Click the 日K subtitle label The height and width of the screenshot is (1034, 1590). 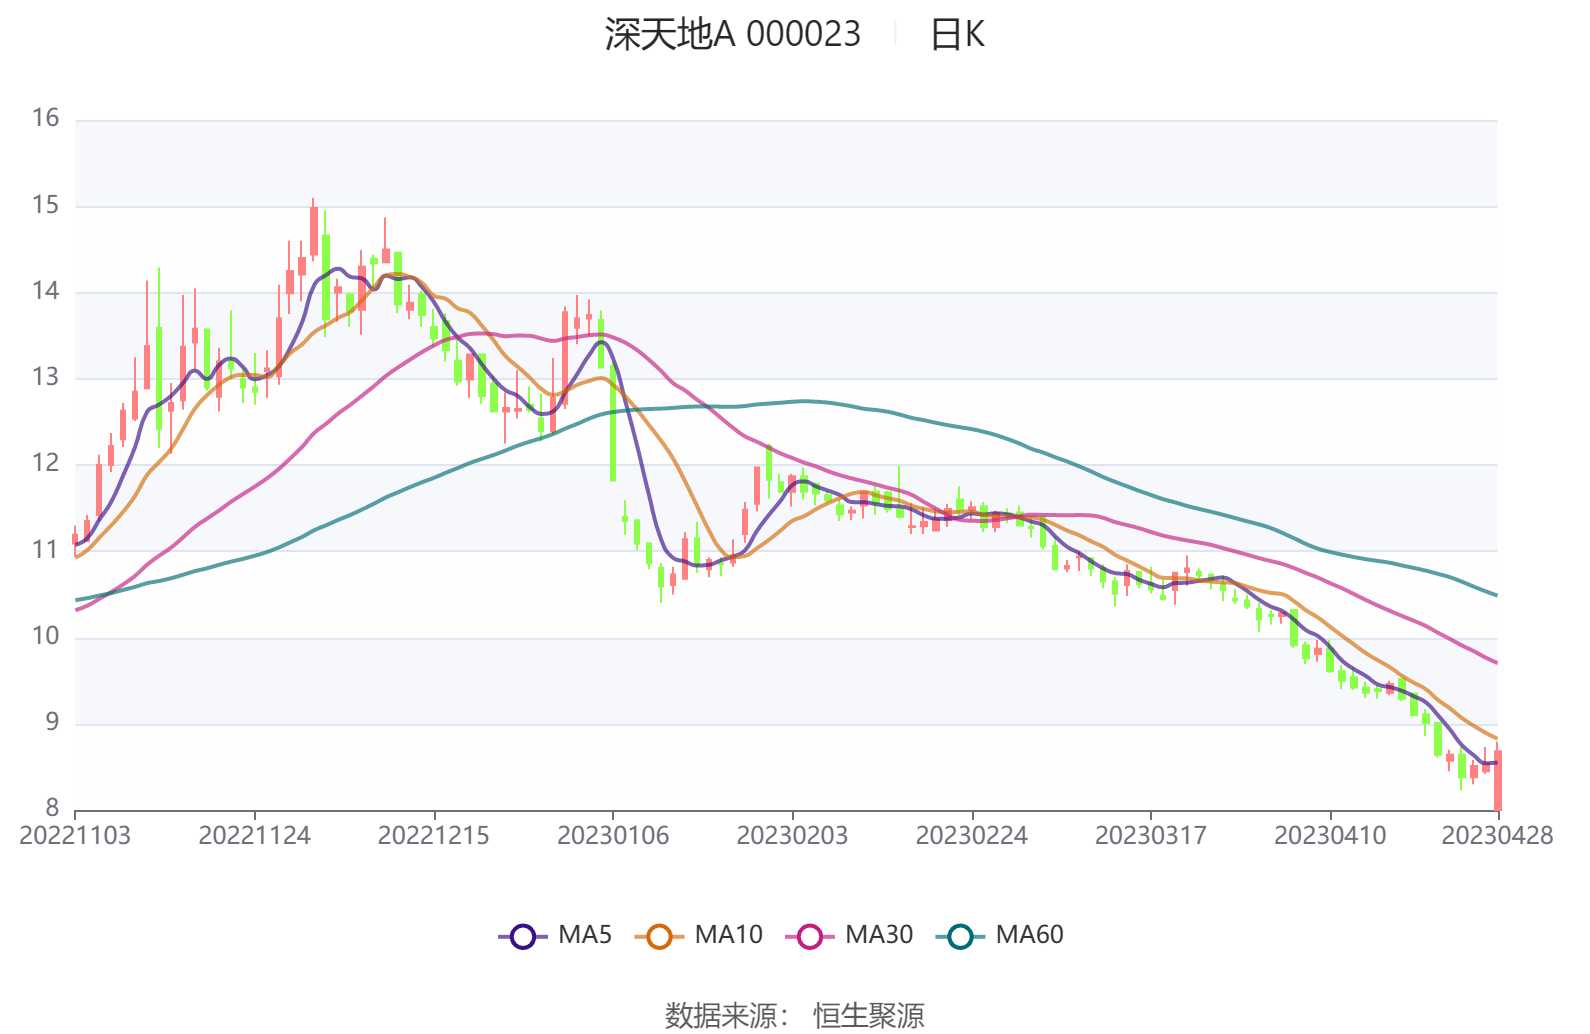click(957, 35)
